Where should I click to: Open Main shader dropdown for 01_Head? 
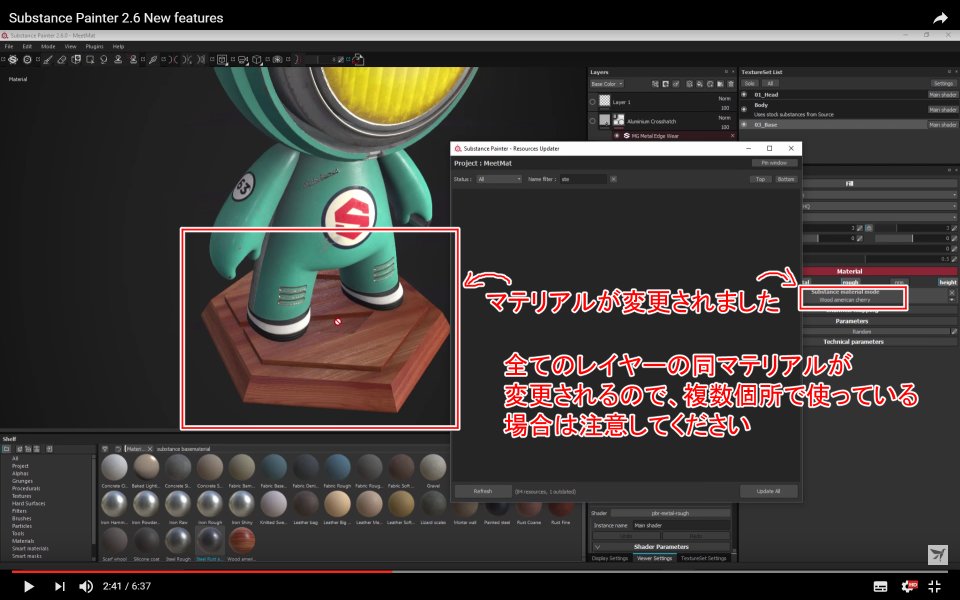[943, 95]
